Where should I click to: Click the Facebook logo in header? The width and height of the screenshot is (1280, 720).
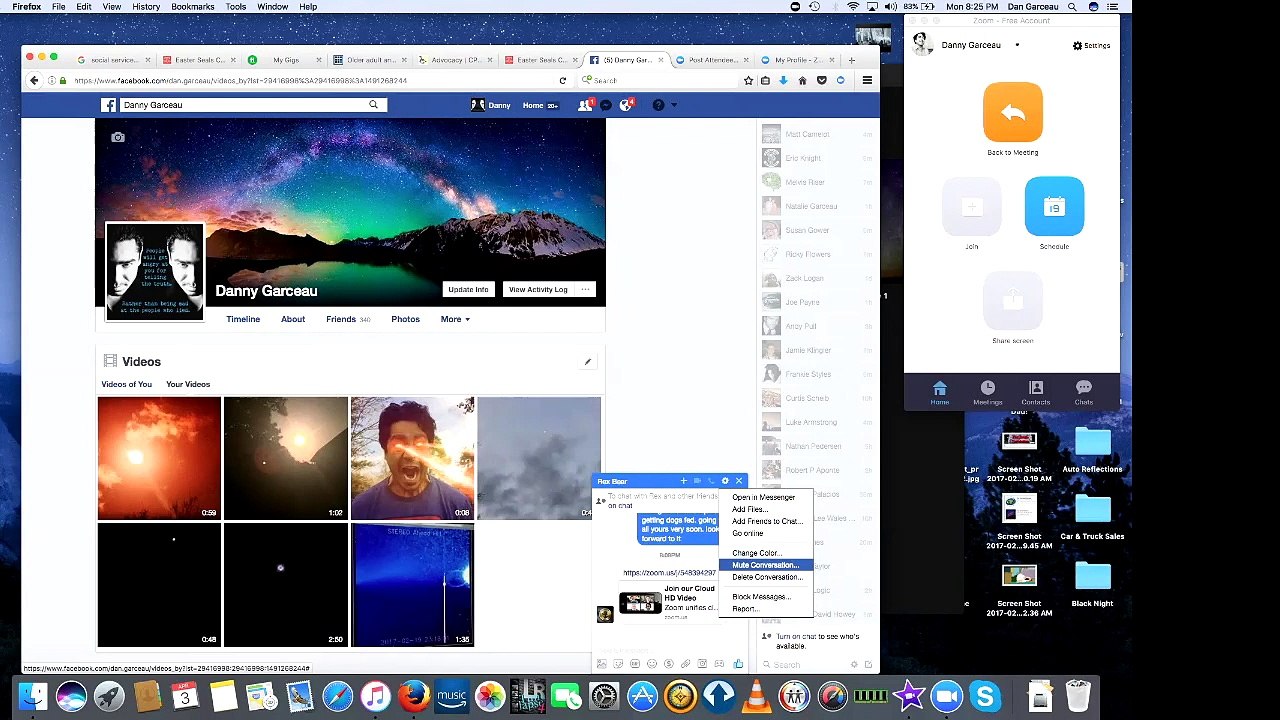[x=109, y=105]
